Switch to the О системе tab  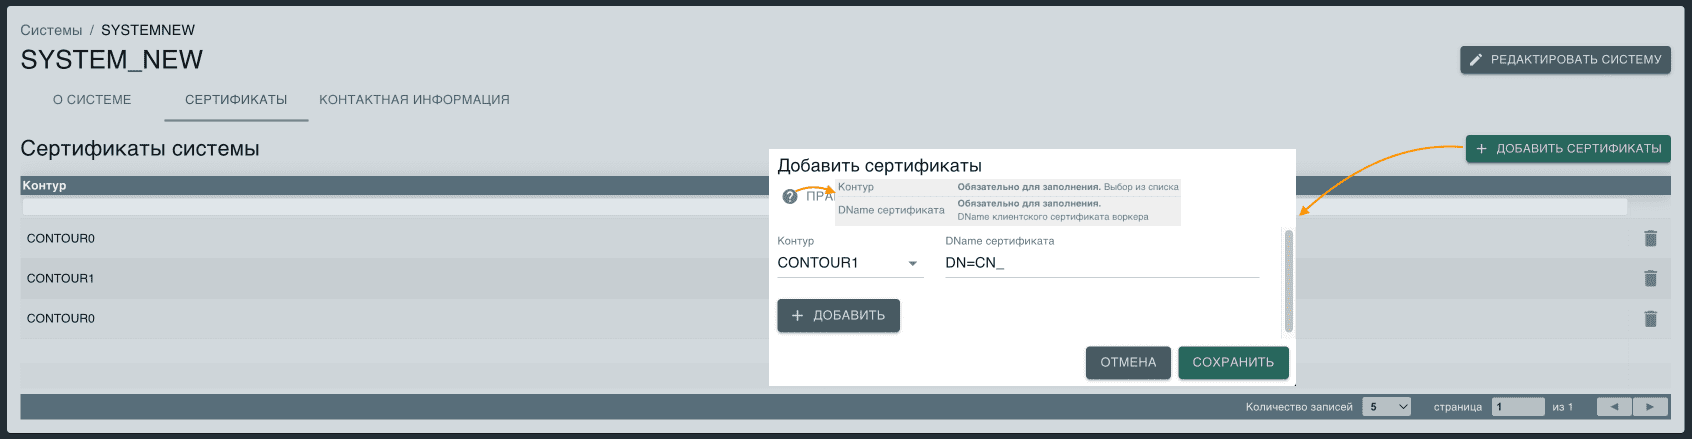point(92,100)
